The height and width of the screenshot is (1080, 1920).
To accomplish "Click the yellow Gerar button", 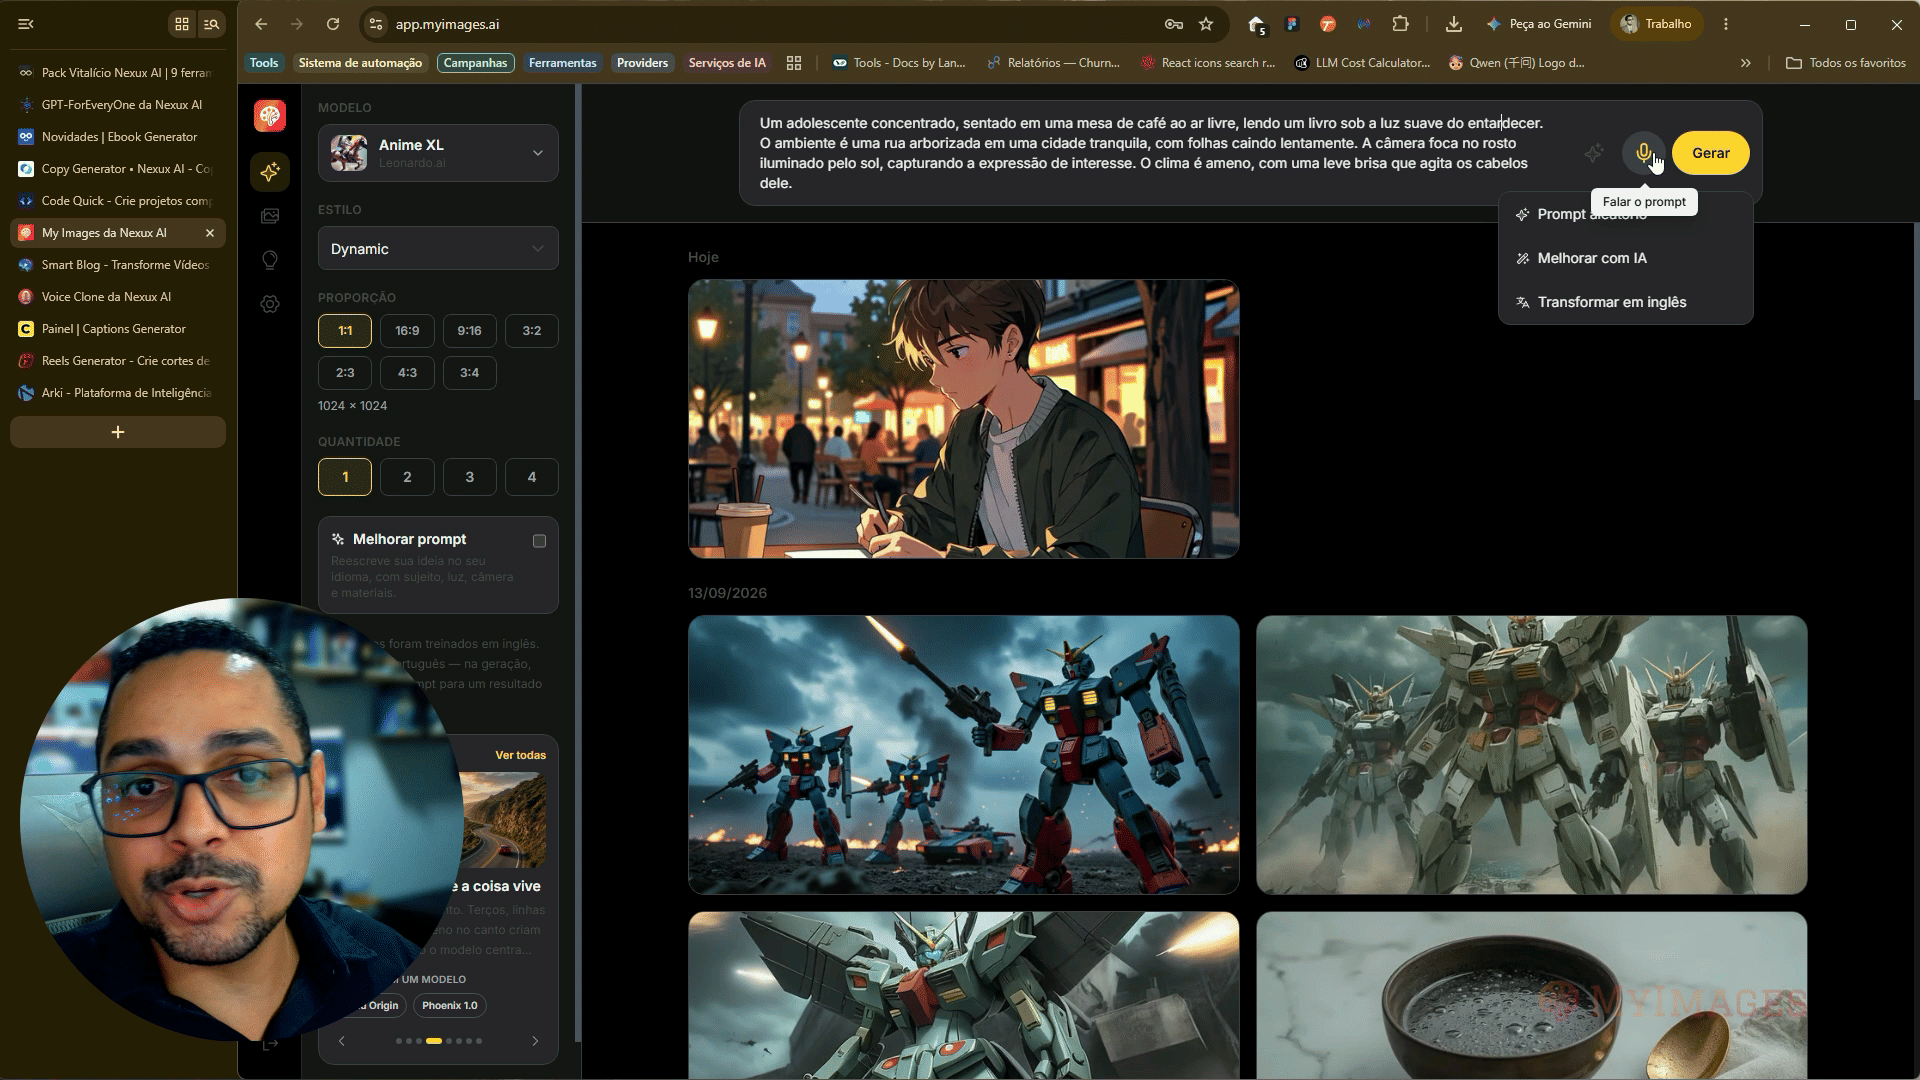I will tap(1710, 153).
